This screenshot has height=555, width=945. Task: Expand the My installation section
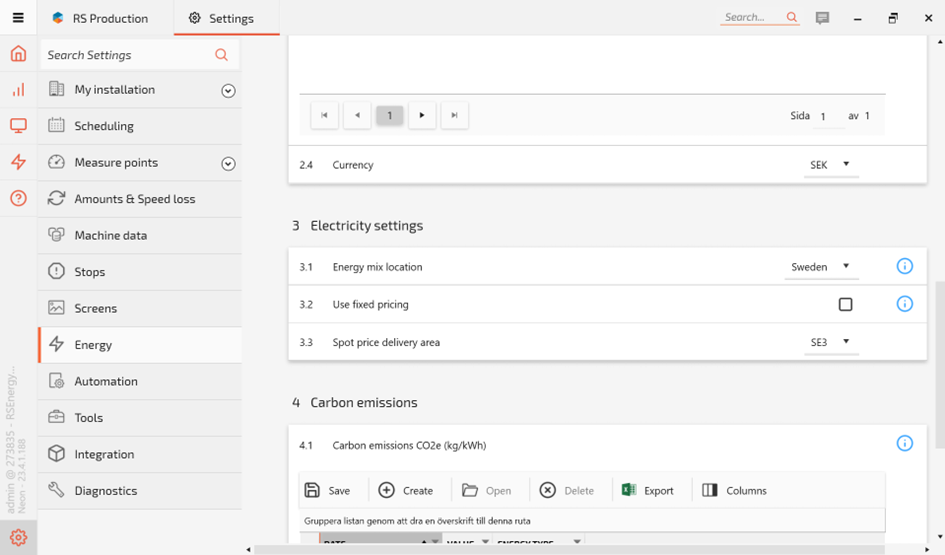(x=228, y=91)
